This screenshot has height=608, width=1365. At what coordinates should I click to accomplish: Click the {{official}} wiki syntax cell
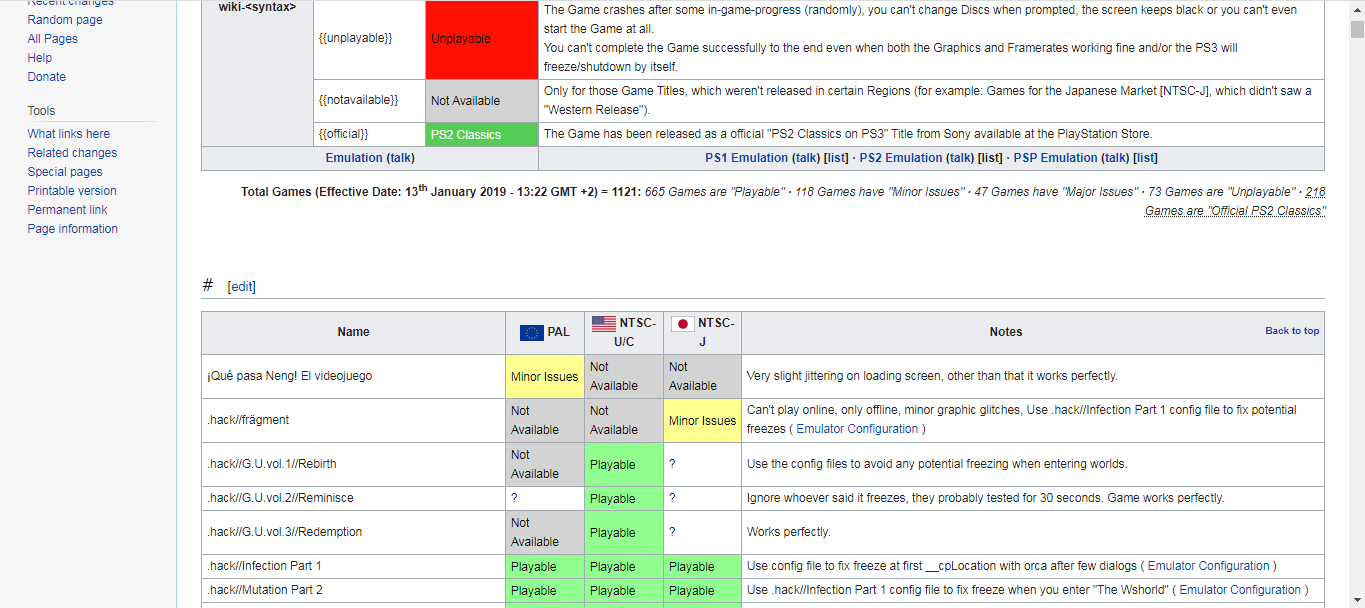point(368,135)
